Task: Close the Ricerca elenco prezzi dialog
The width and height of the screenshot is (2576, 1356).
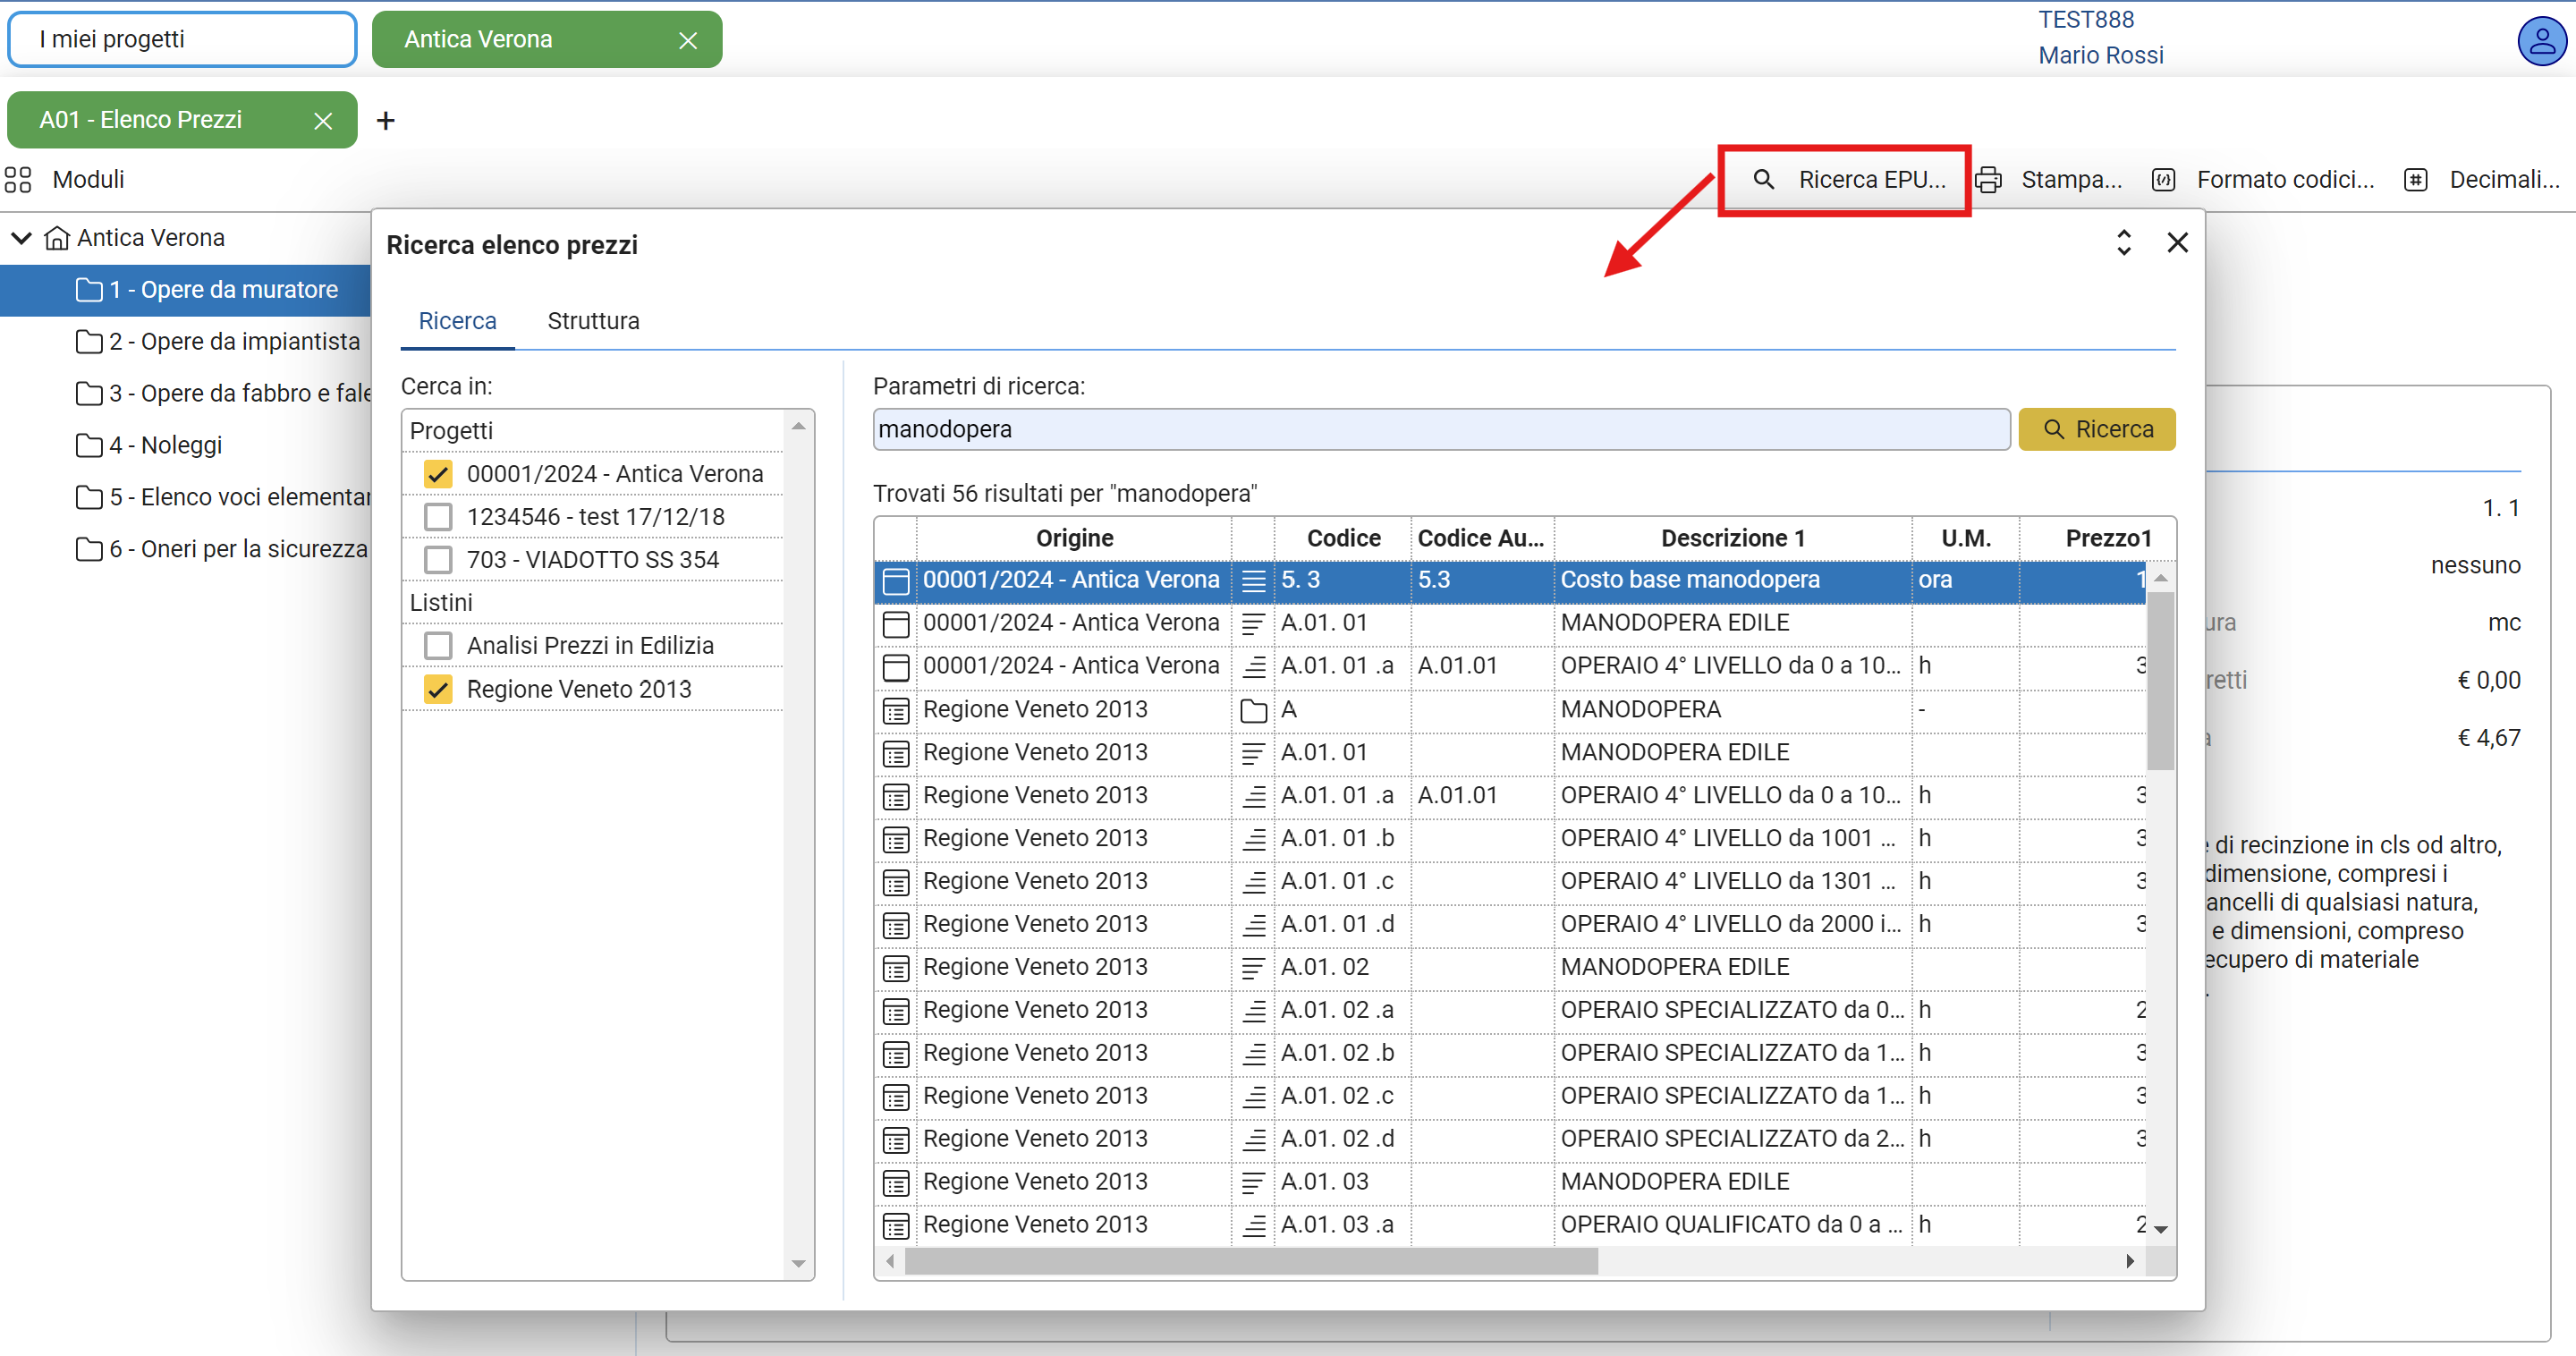Action: [2177, 243]
